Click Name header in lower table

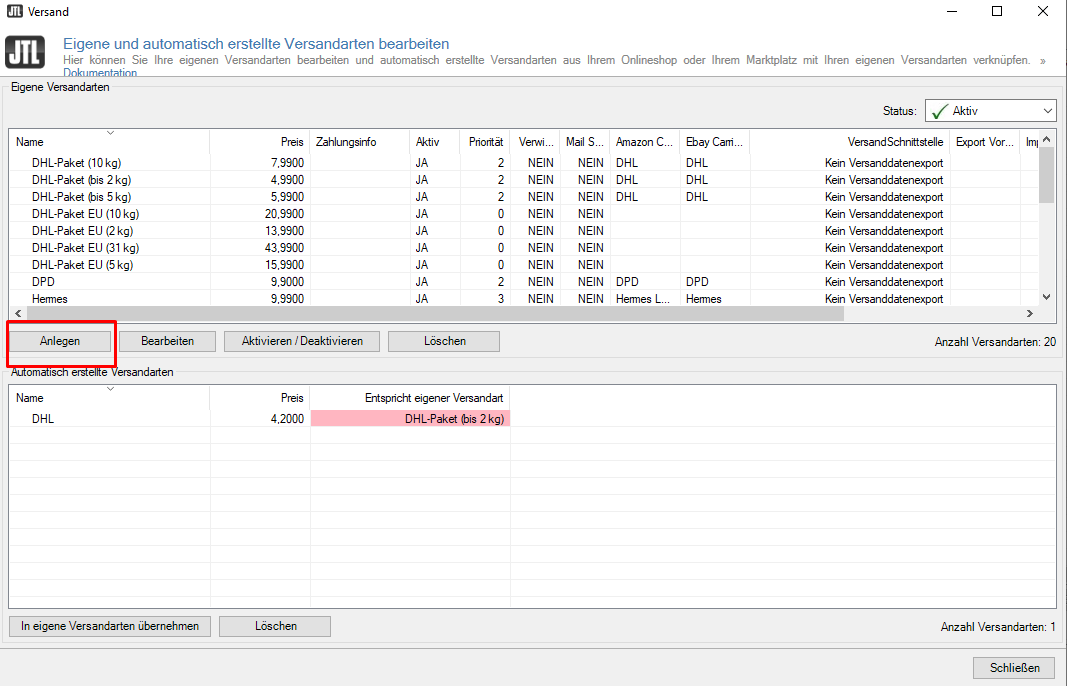pyautogui.click(x=110, y=397)
